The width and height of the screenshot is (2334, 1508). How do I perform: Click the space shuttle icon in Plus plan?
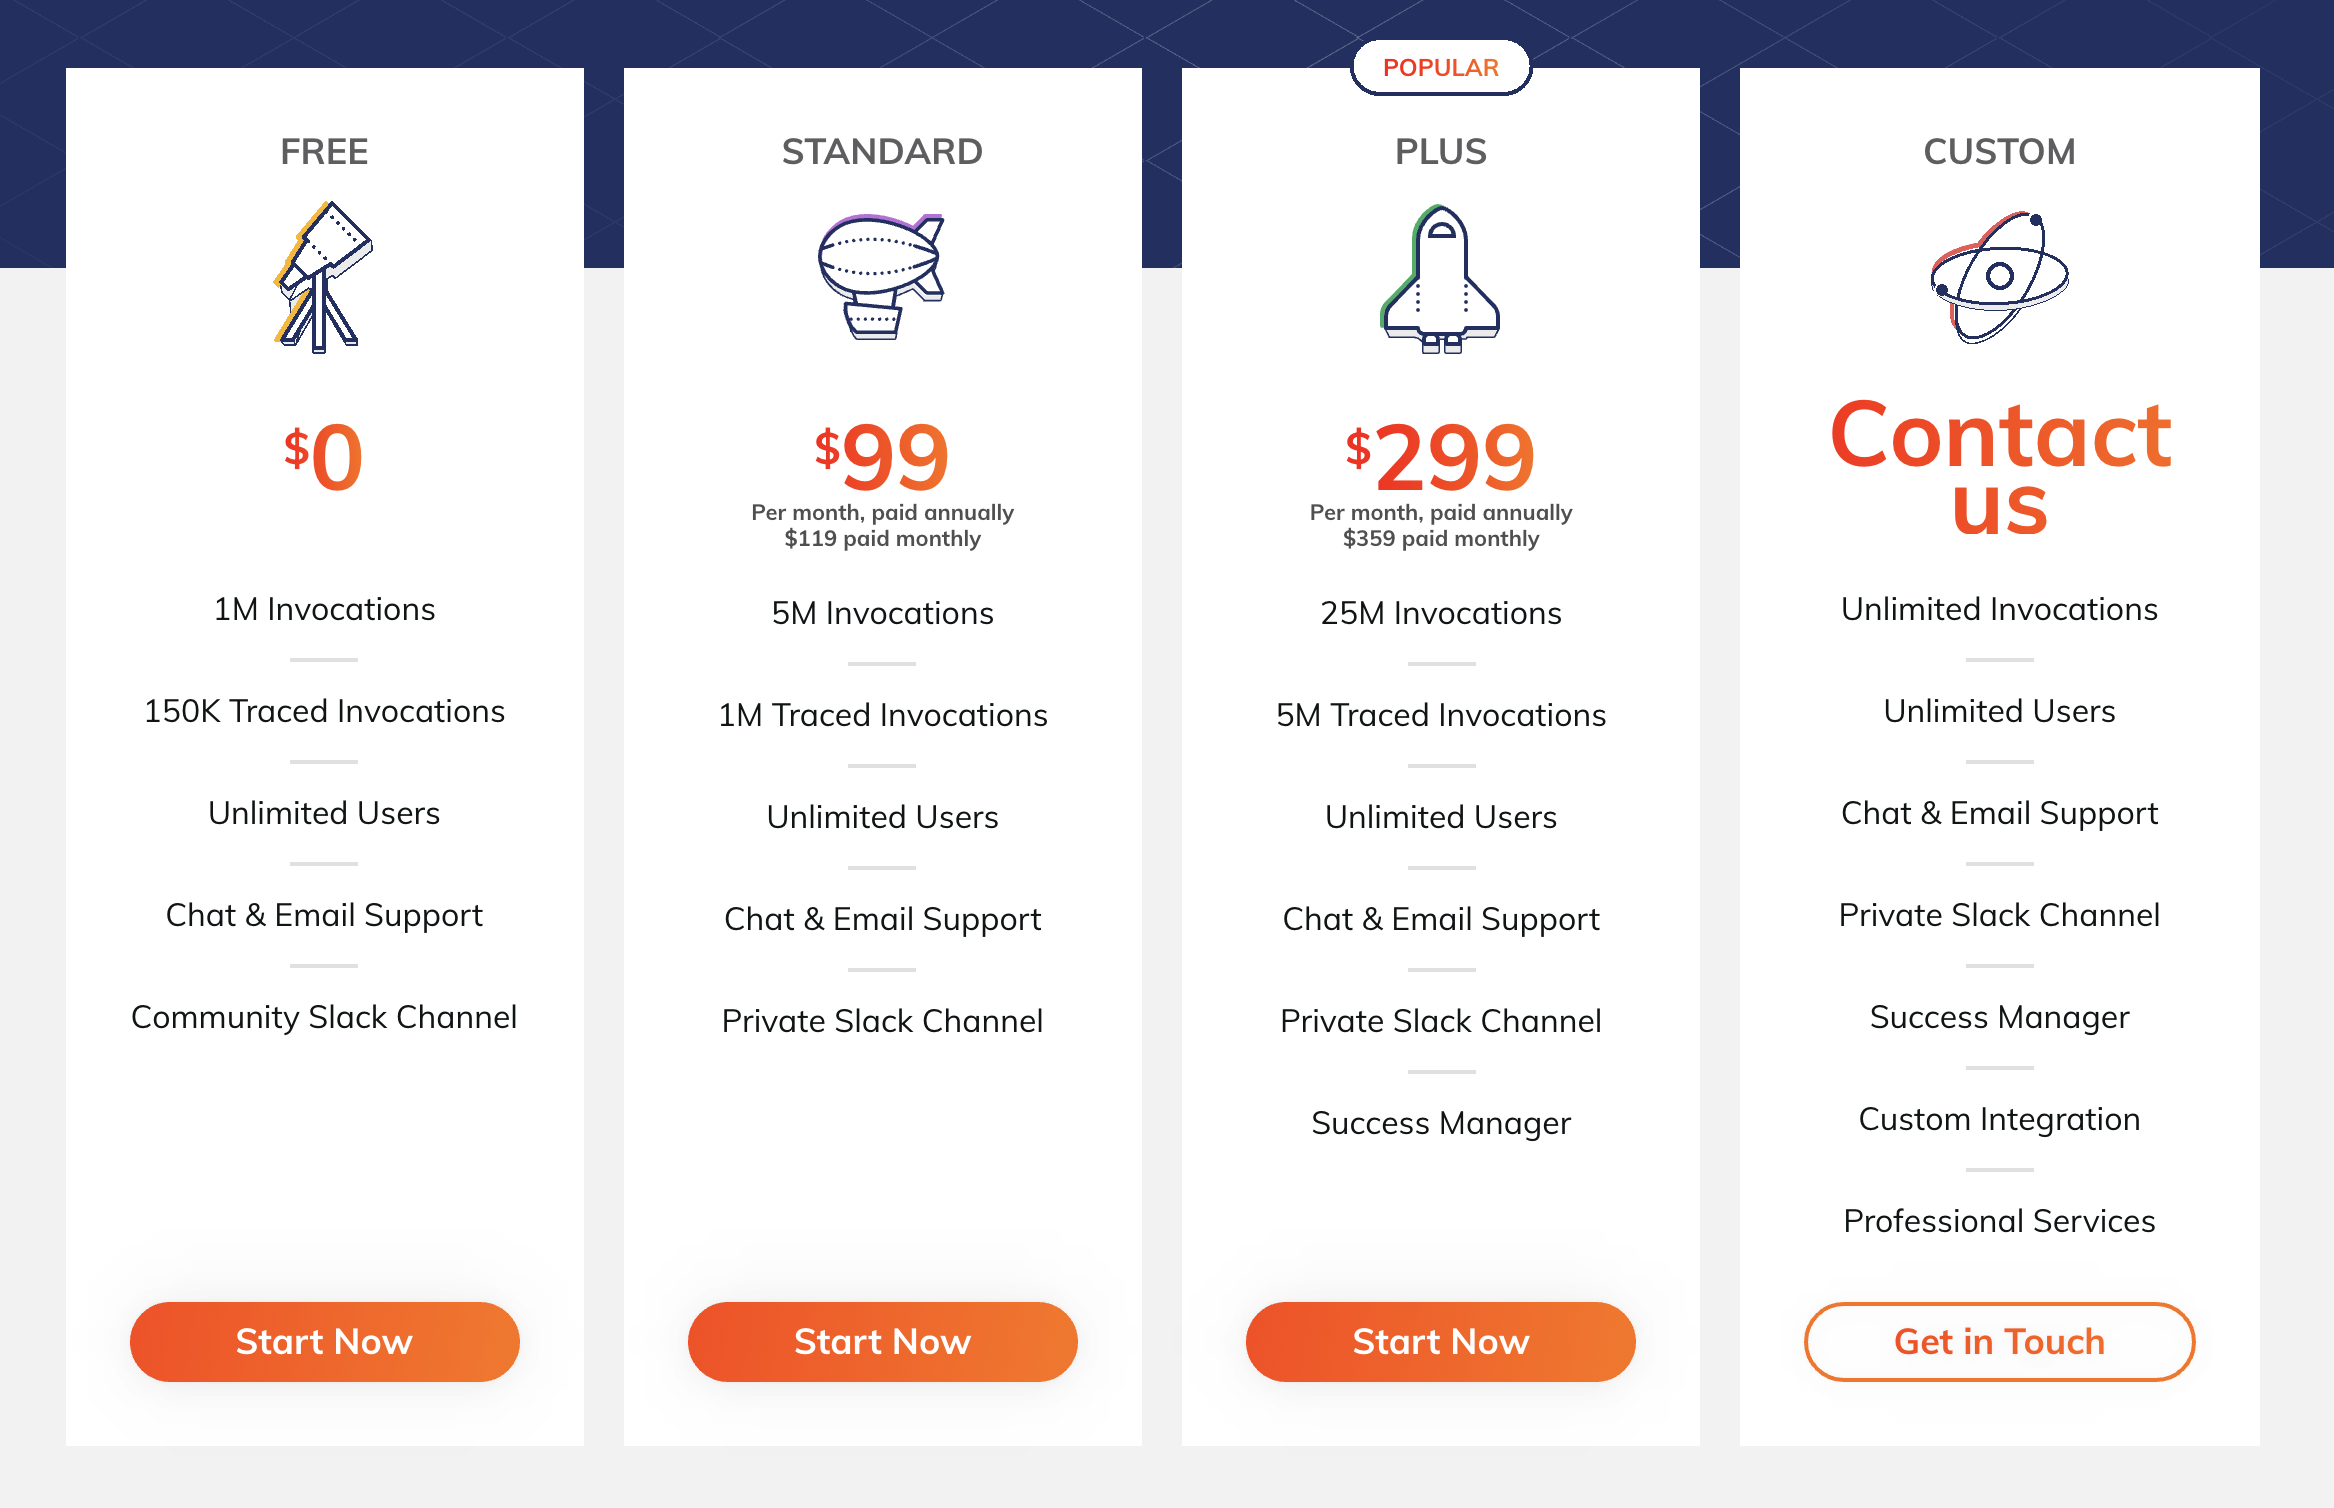tap(1440, 279)
